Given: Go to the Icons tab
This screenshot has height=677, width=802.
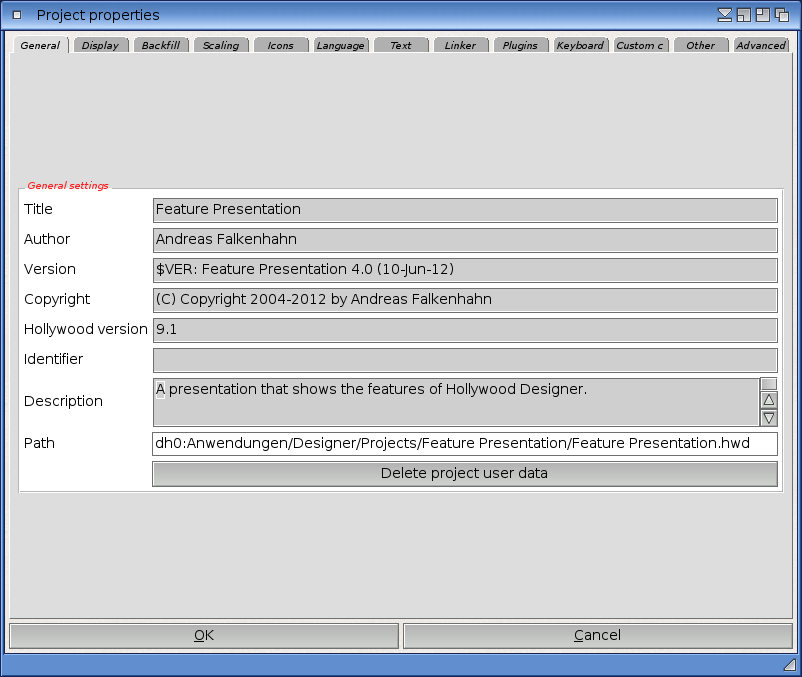Looking at the screenshot, I should (x=281, y=45).
